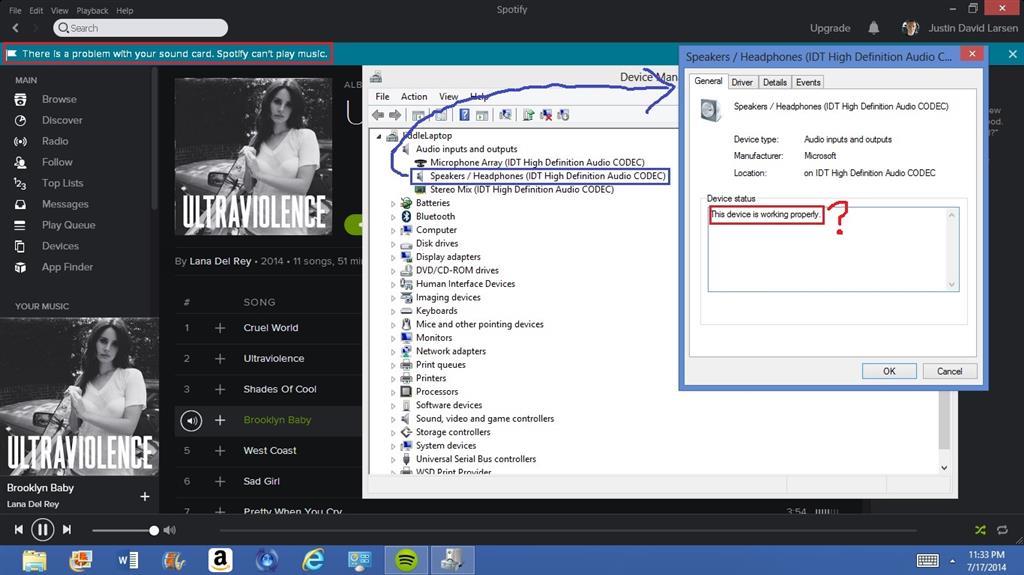
Task: Toggle repeat playback
Action: 1002,530
